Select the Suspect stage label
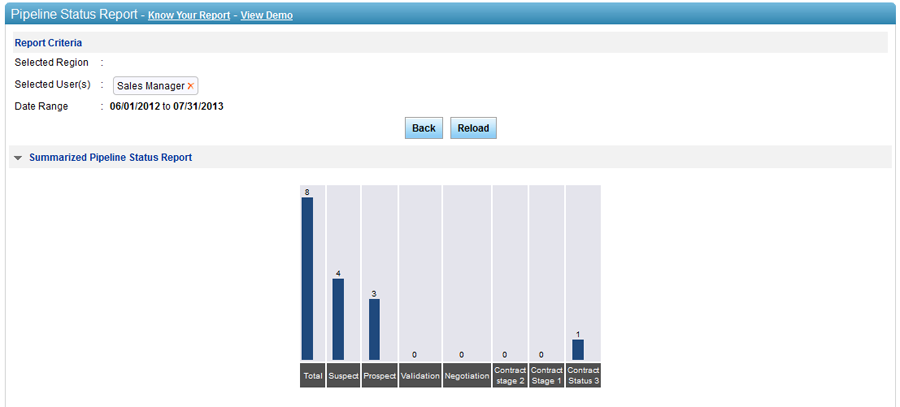900x407 pixels. pyautogui.click(x=343, y=376)
